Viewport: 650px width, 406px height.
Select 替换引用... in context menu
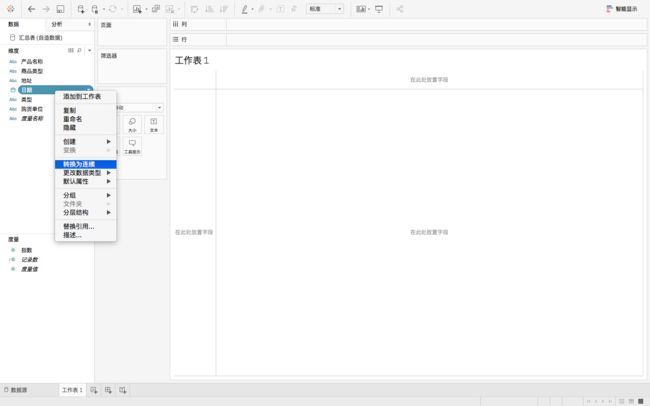(x=86, y=226)
